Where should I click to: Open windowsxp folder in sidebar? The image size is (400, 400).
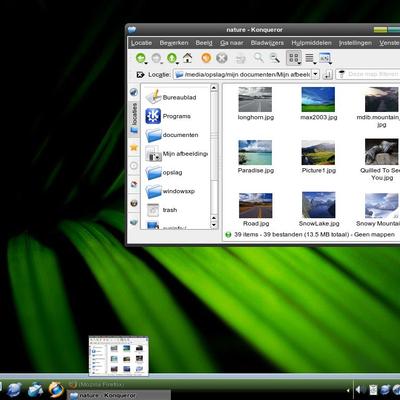tap(170, 191)
